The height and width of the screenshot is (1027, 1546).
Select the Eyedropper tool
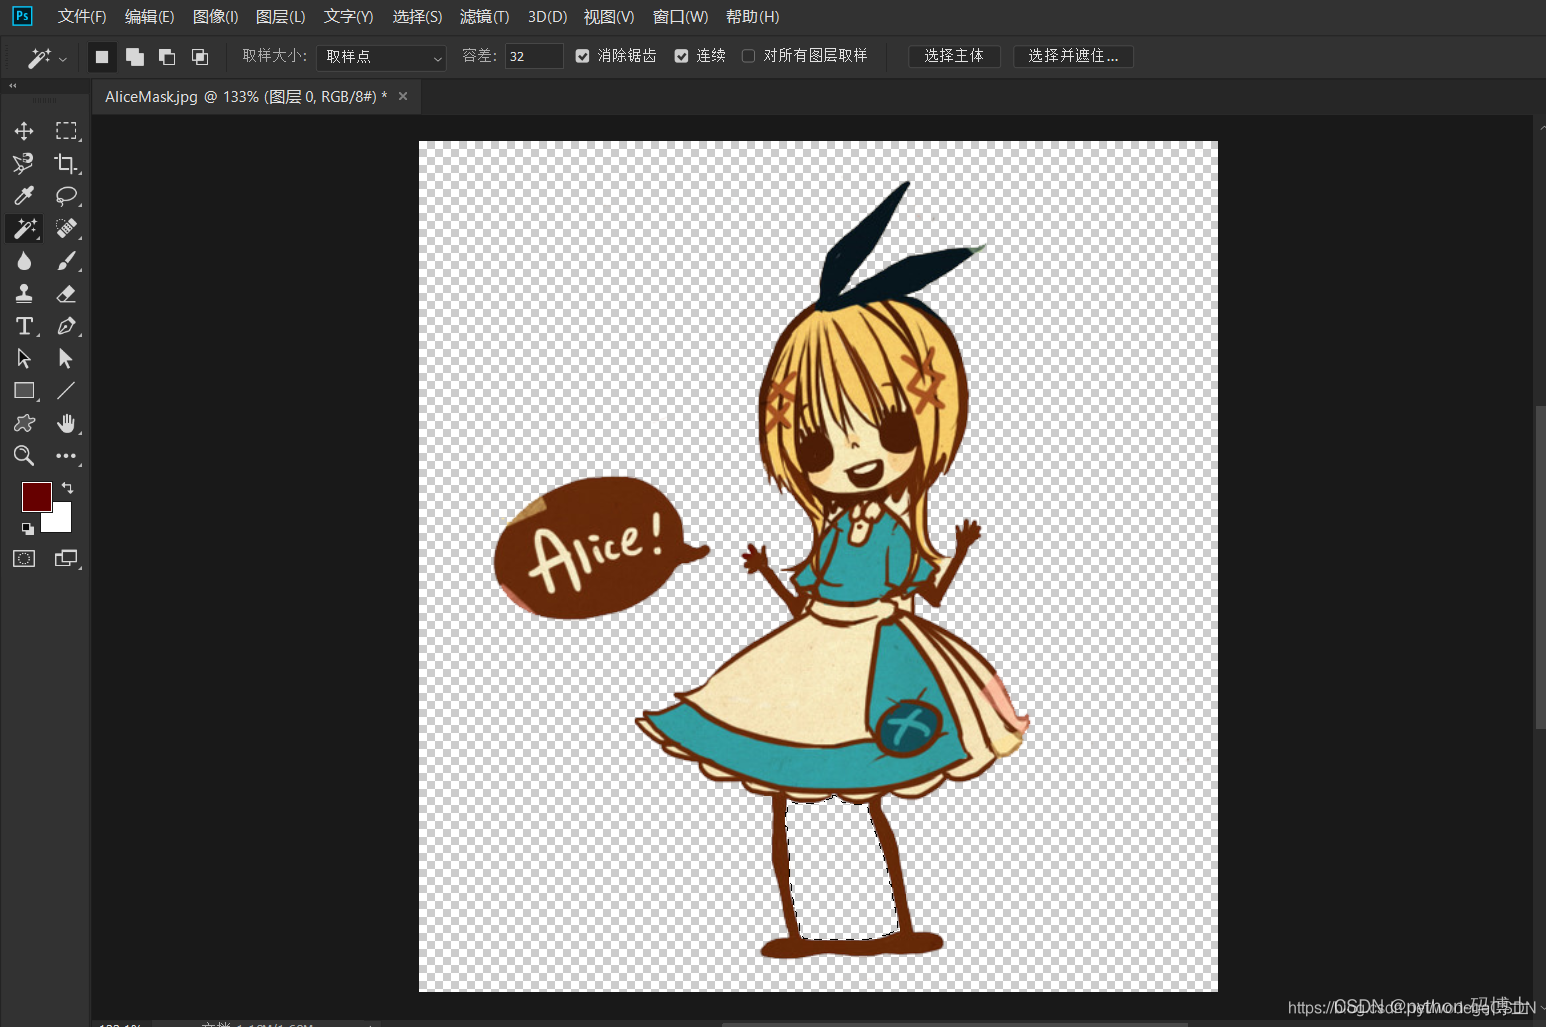tap(24, 196)
